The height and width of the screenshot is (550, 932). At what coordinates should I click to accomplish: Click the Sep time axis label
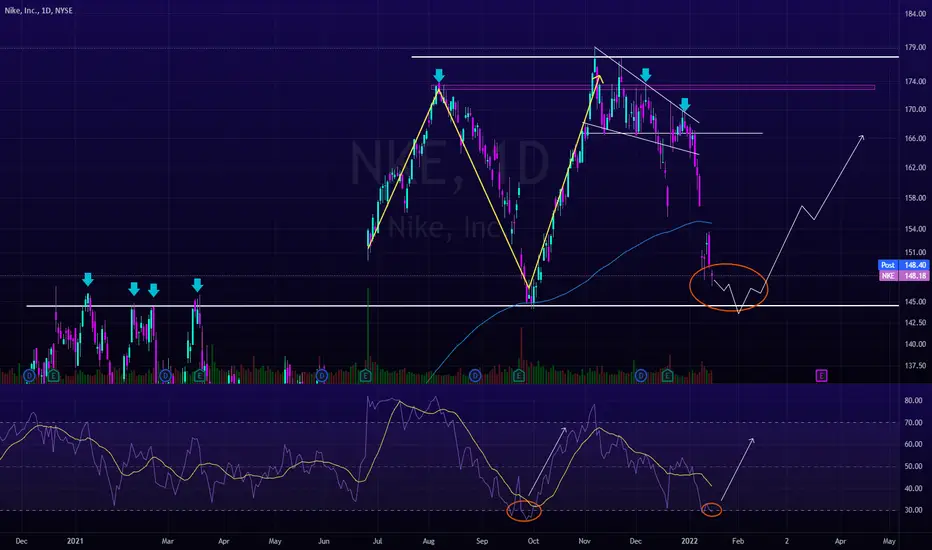(x=482, y=541)
